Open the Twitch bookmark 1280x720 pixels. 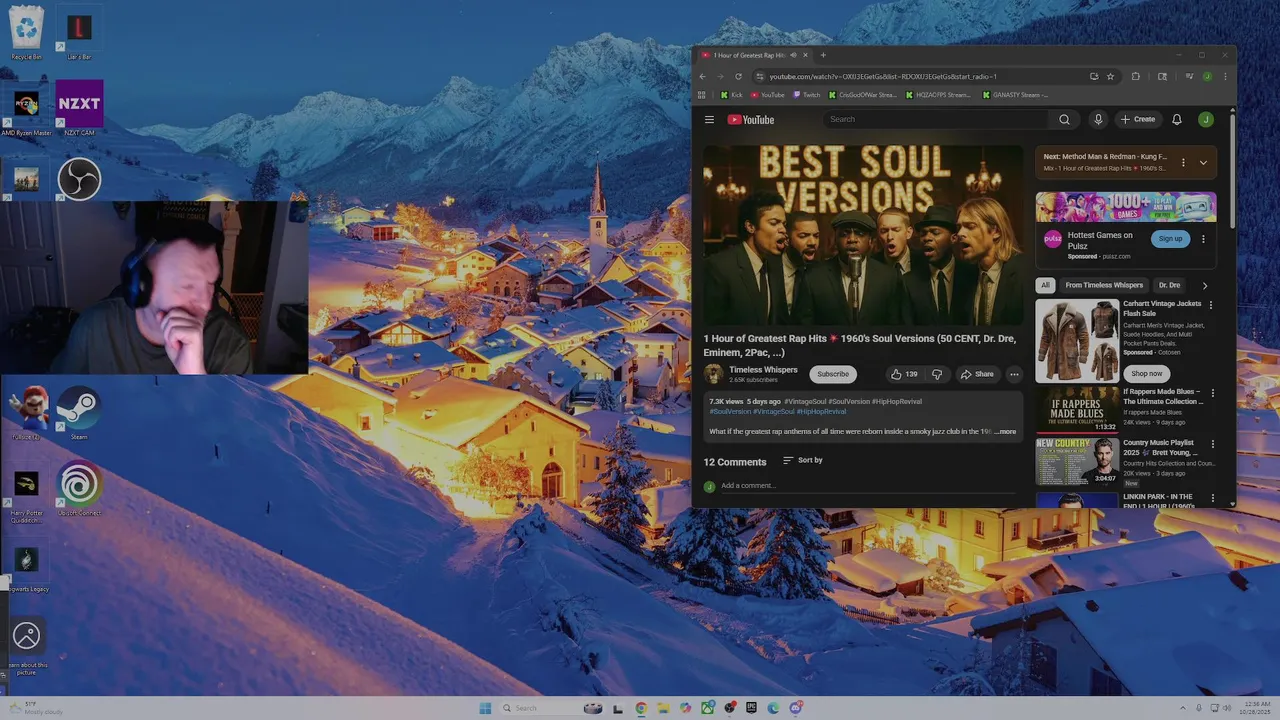tap(807, 95)
